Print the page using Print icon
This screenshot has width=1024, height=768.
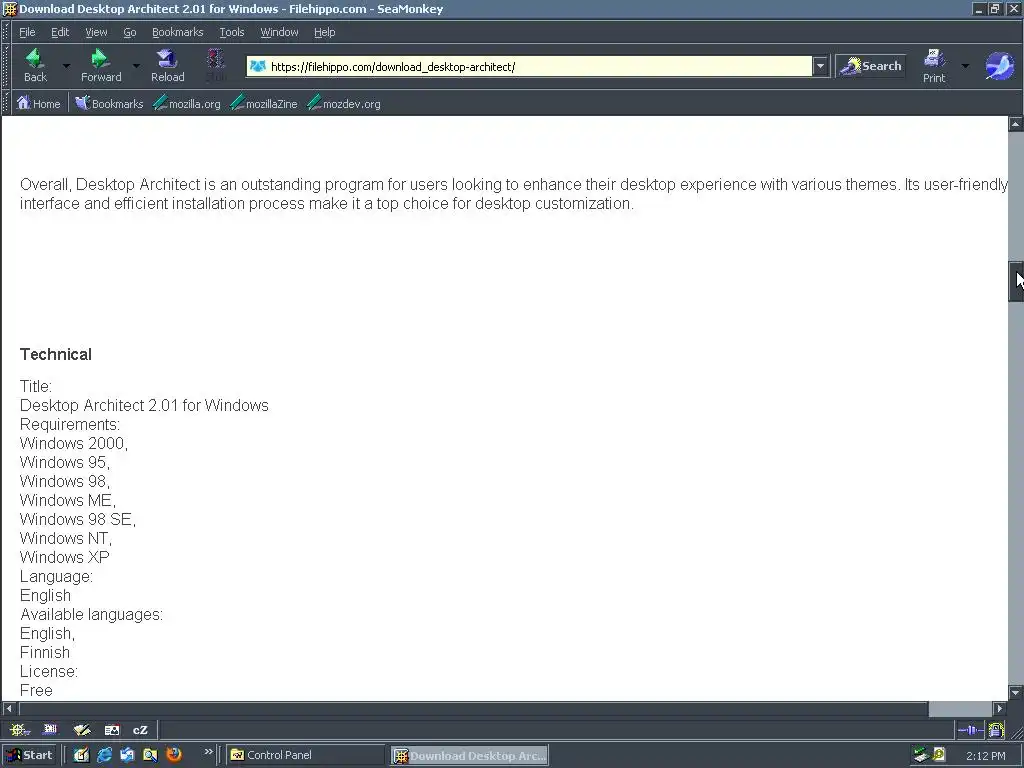click(934, 65)
